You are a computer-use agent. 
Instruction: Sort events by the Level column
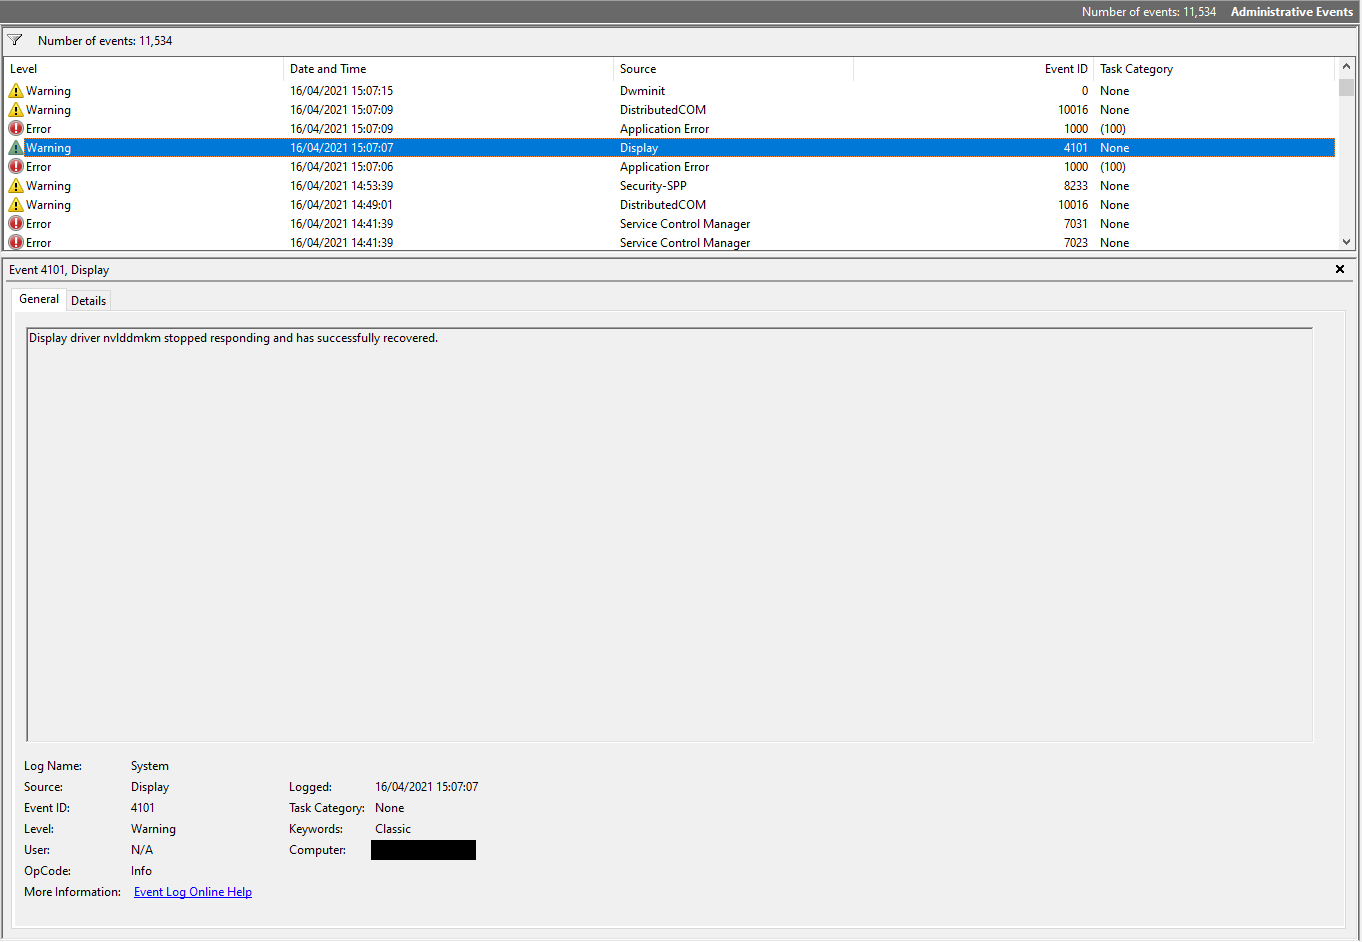(x=144, y=69)
